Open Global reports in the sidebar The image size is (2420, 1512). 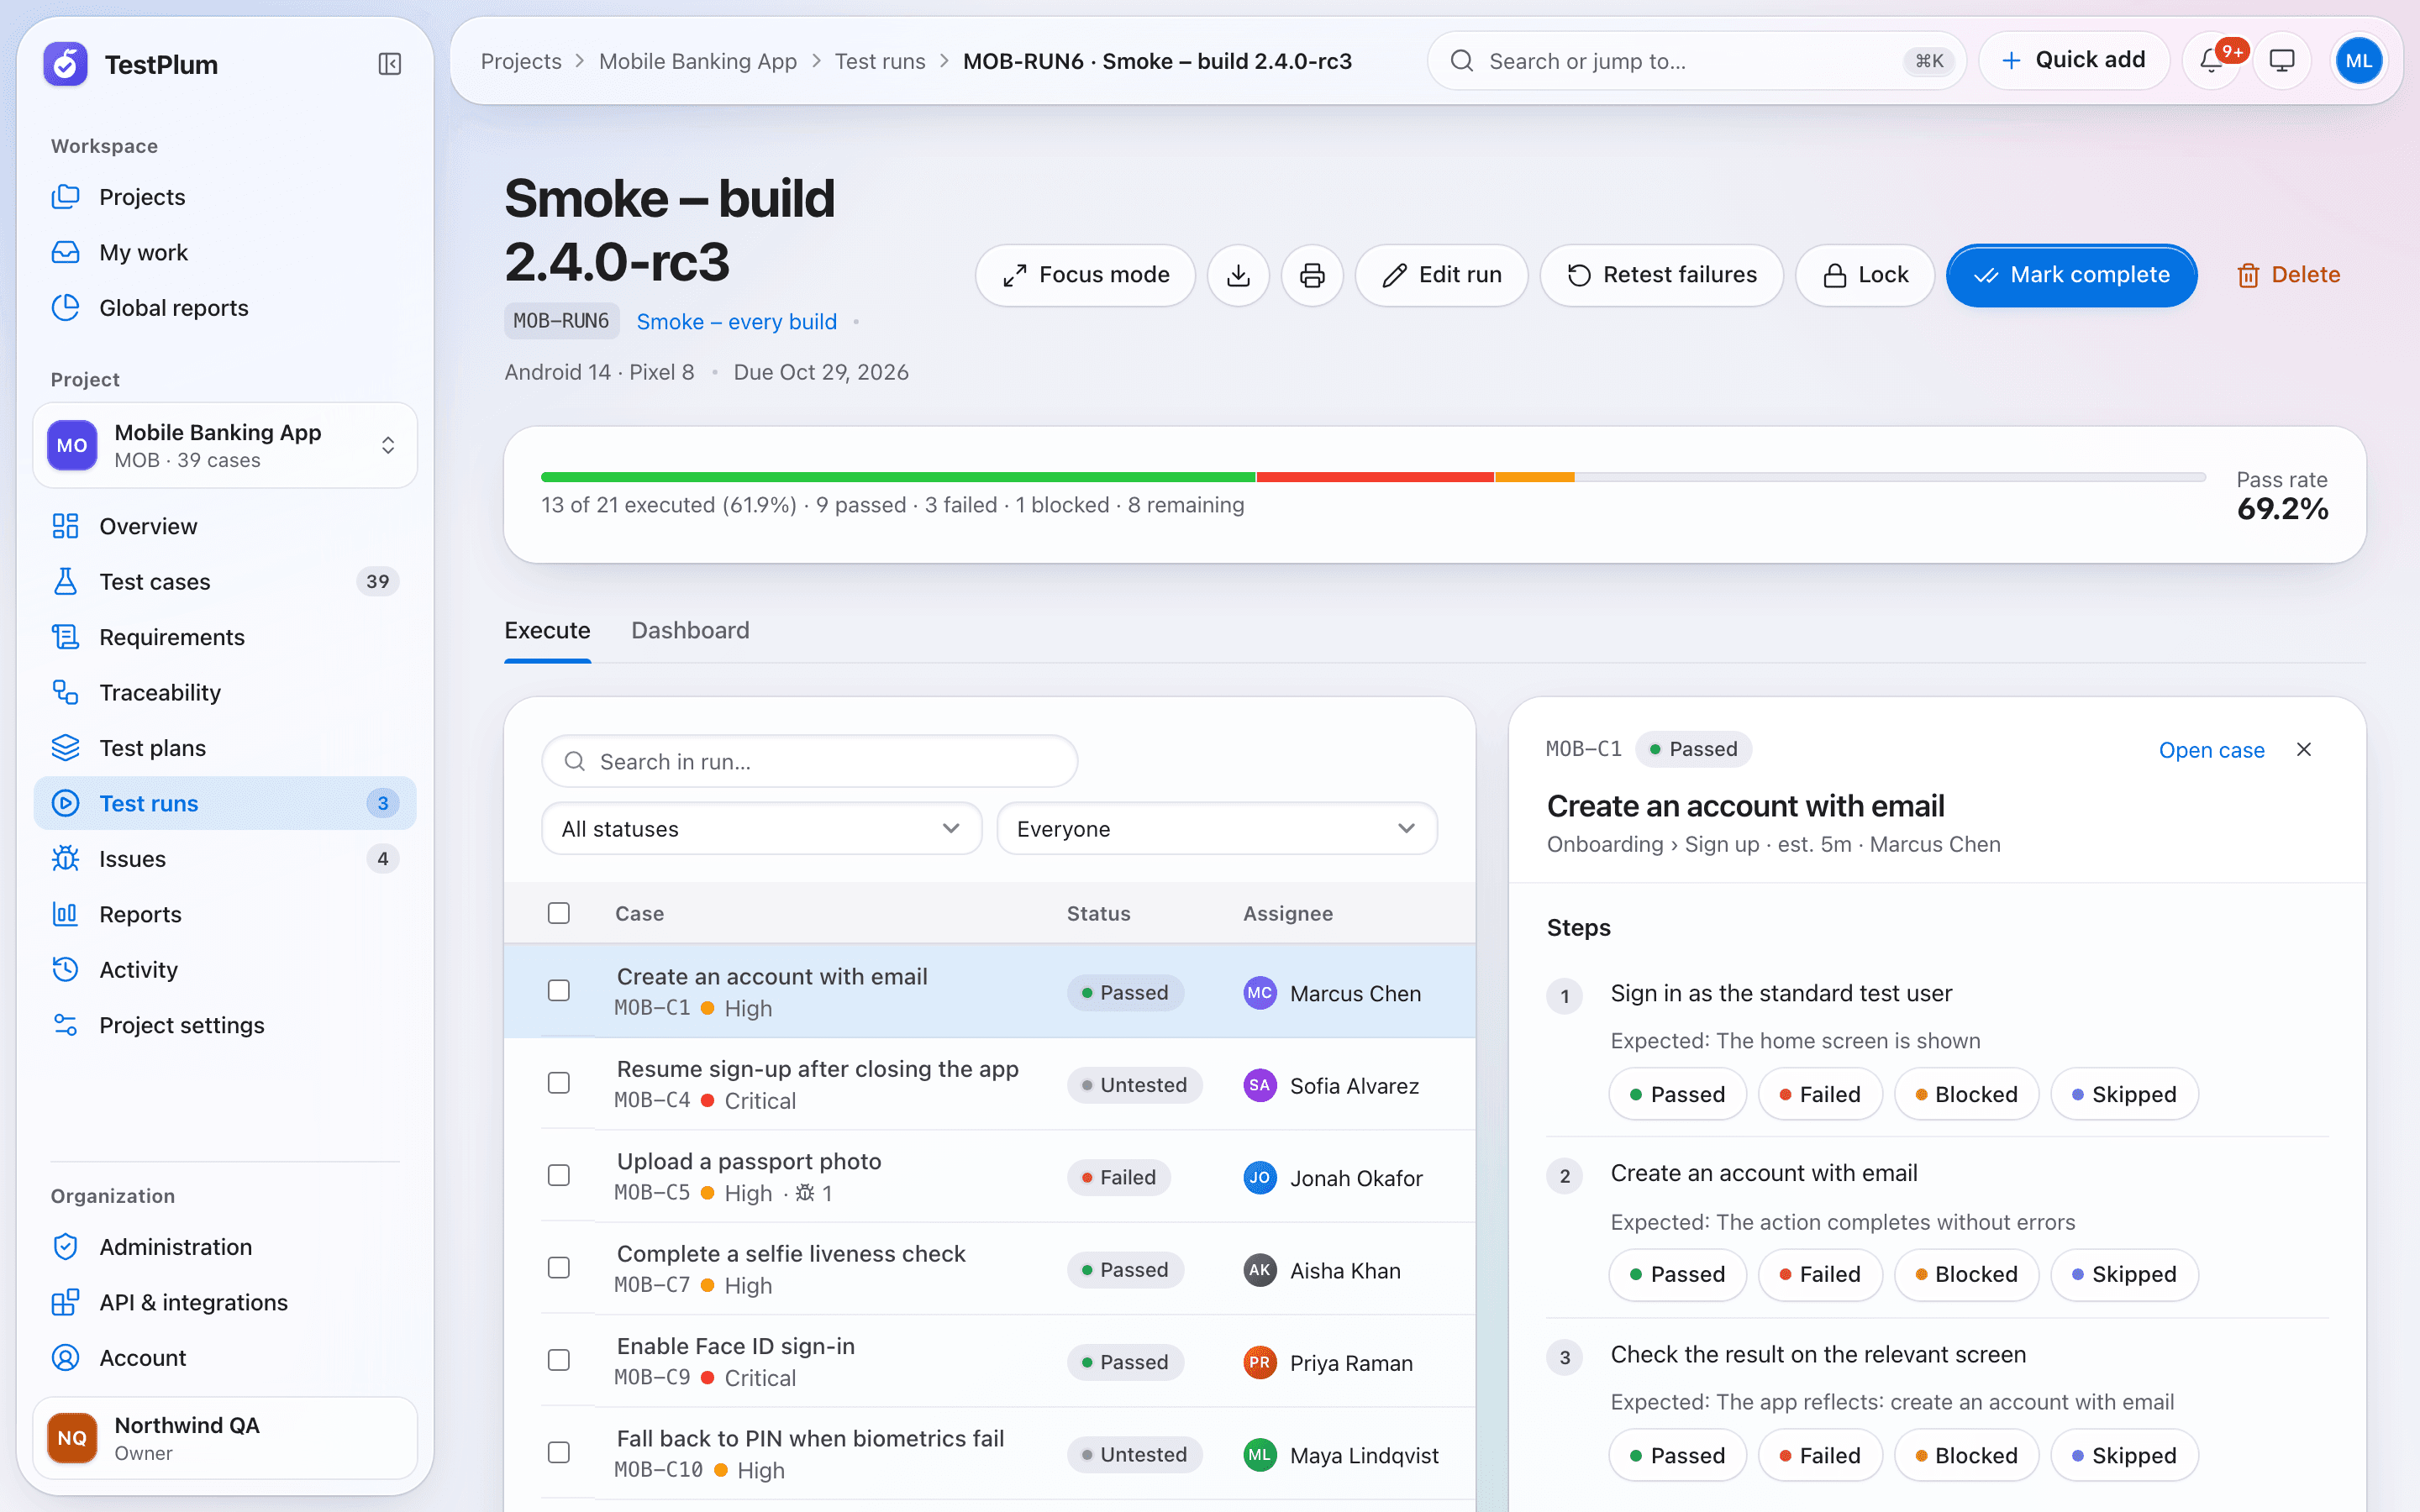click(224, 308)
